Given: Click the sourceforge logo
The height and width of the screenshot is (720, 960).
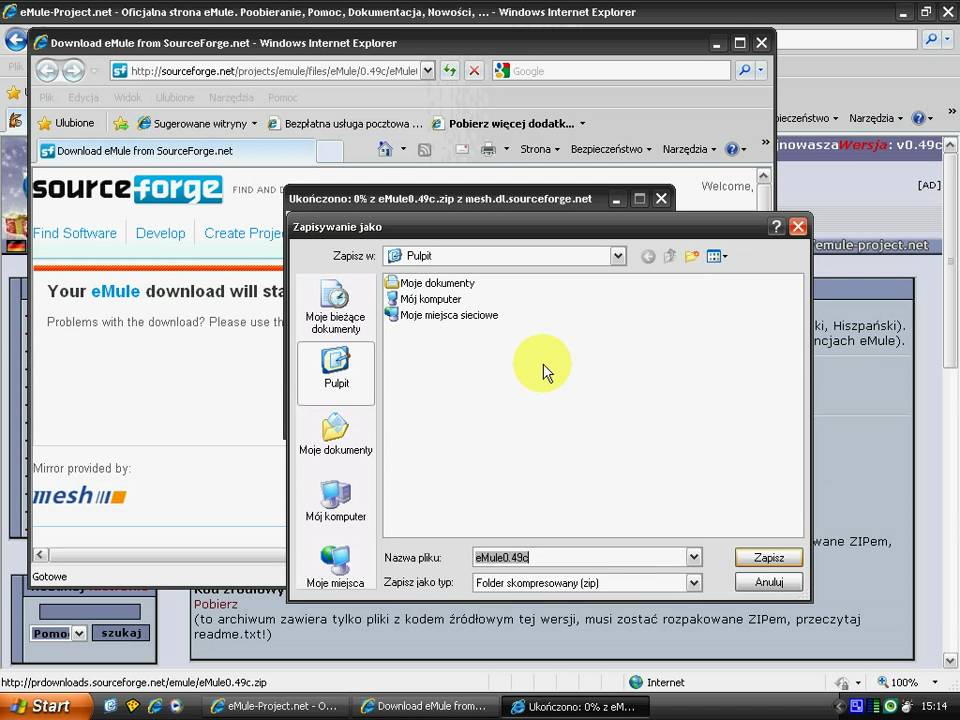Looking at the screenshot, I should tap(128, 189).
